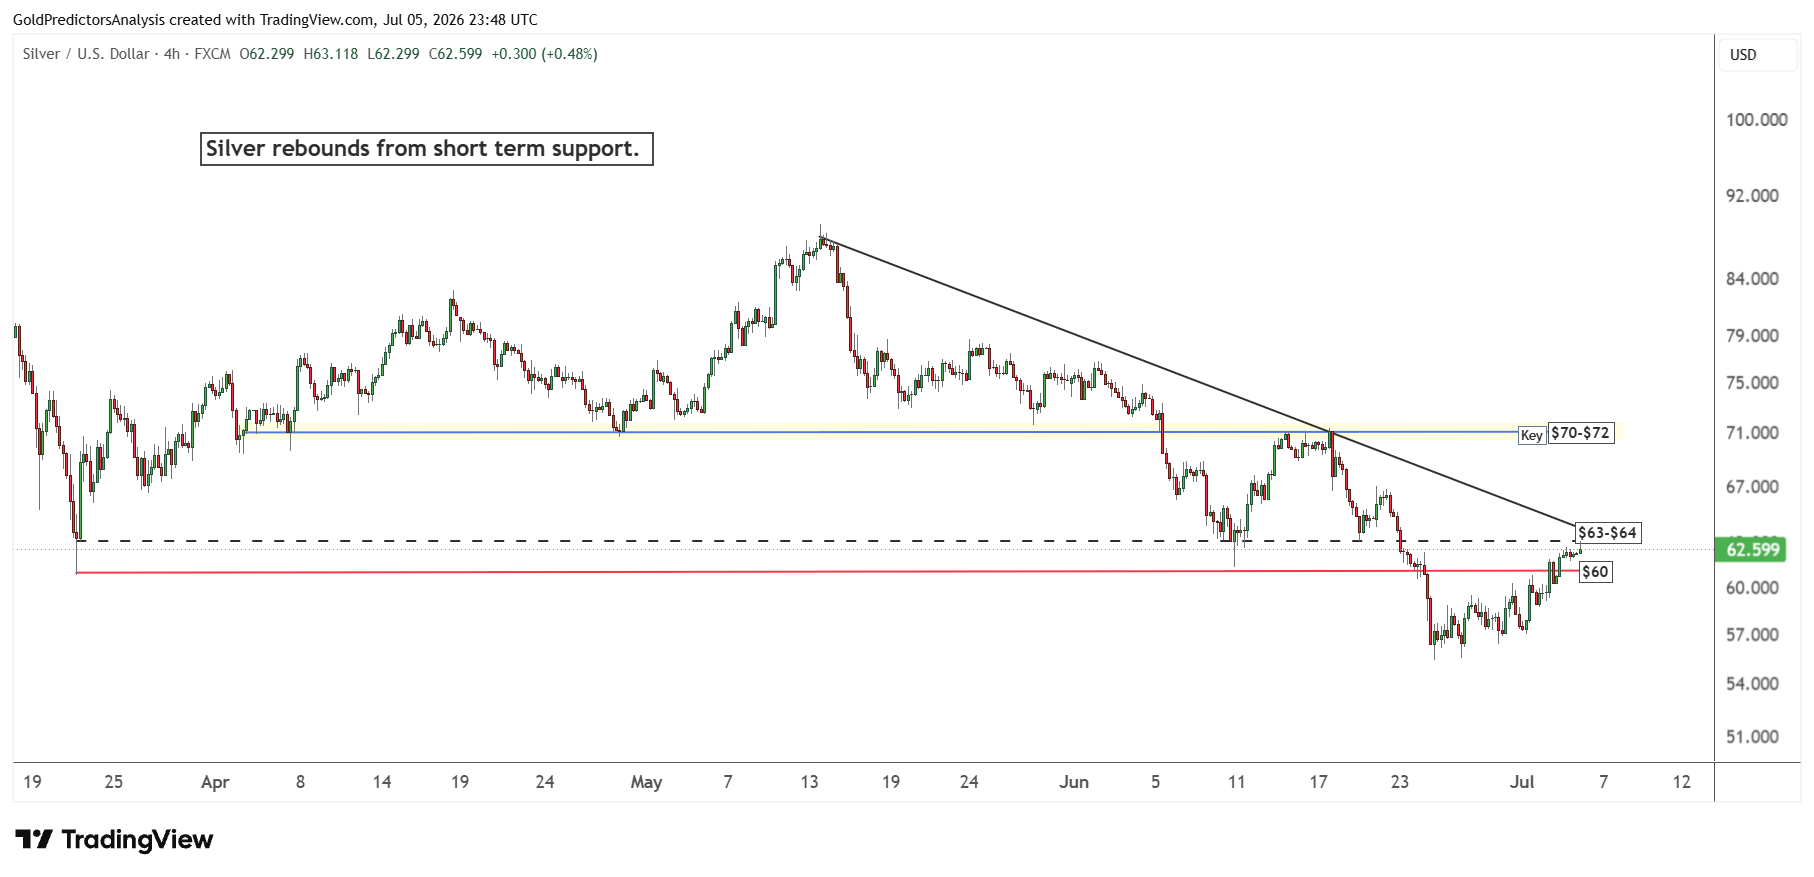Select the USD currency label
The height and width of the screenshot is (877, 1814).
point(1743,55)
